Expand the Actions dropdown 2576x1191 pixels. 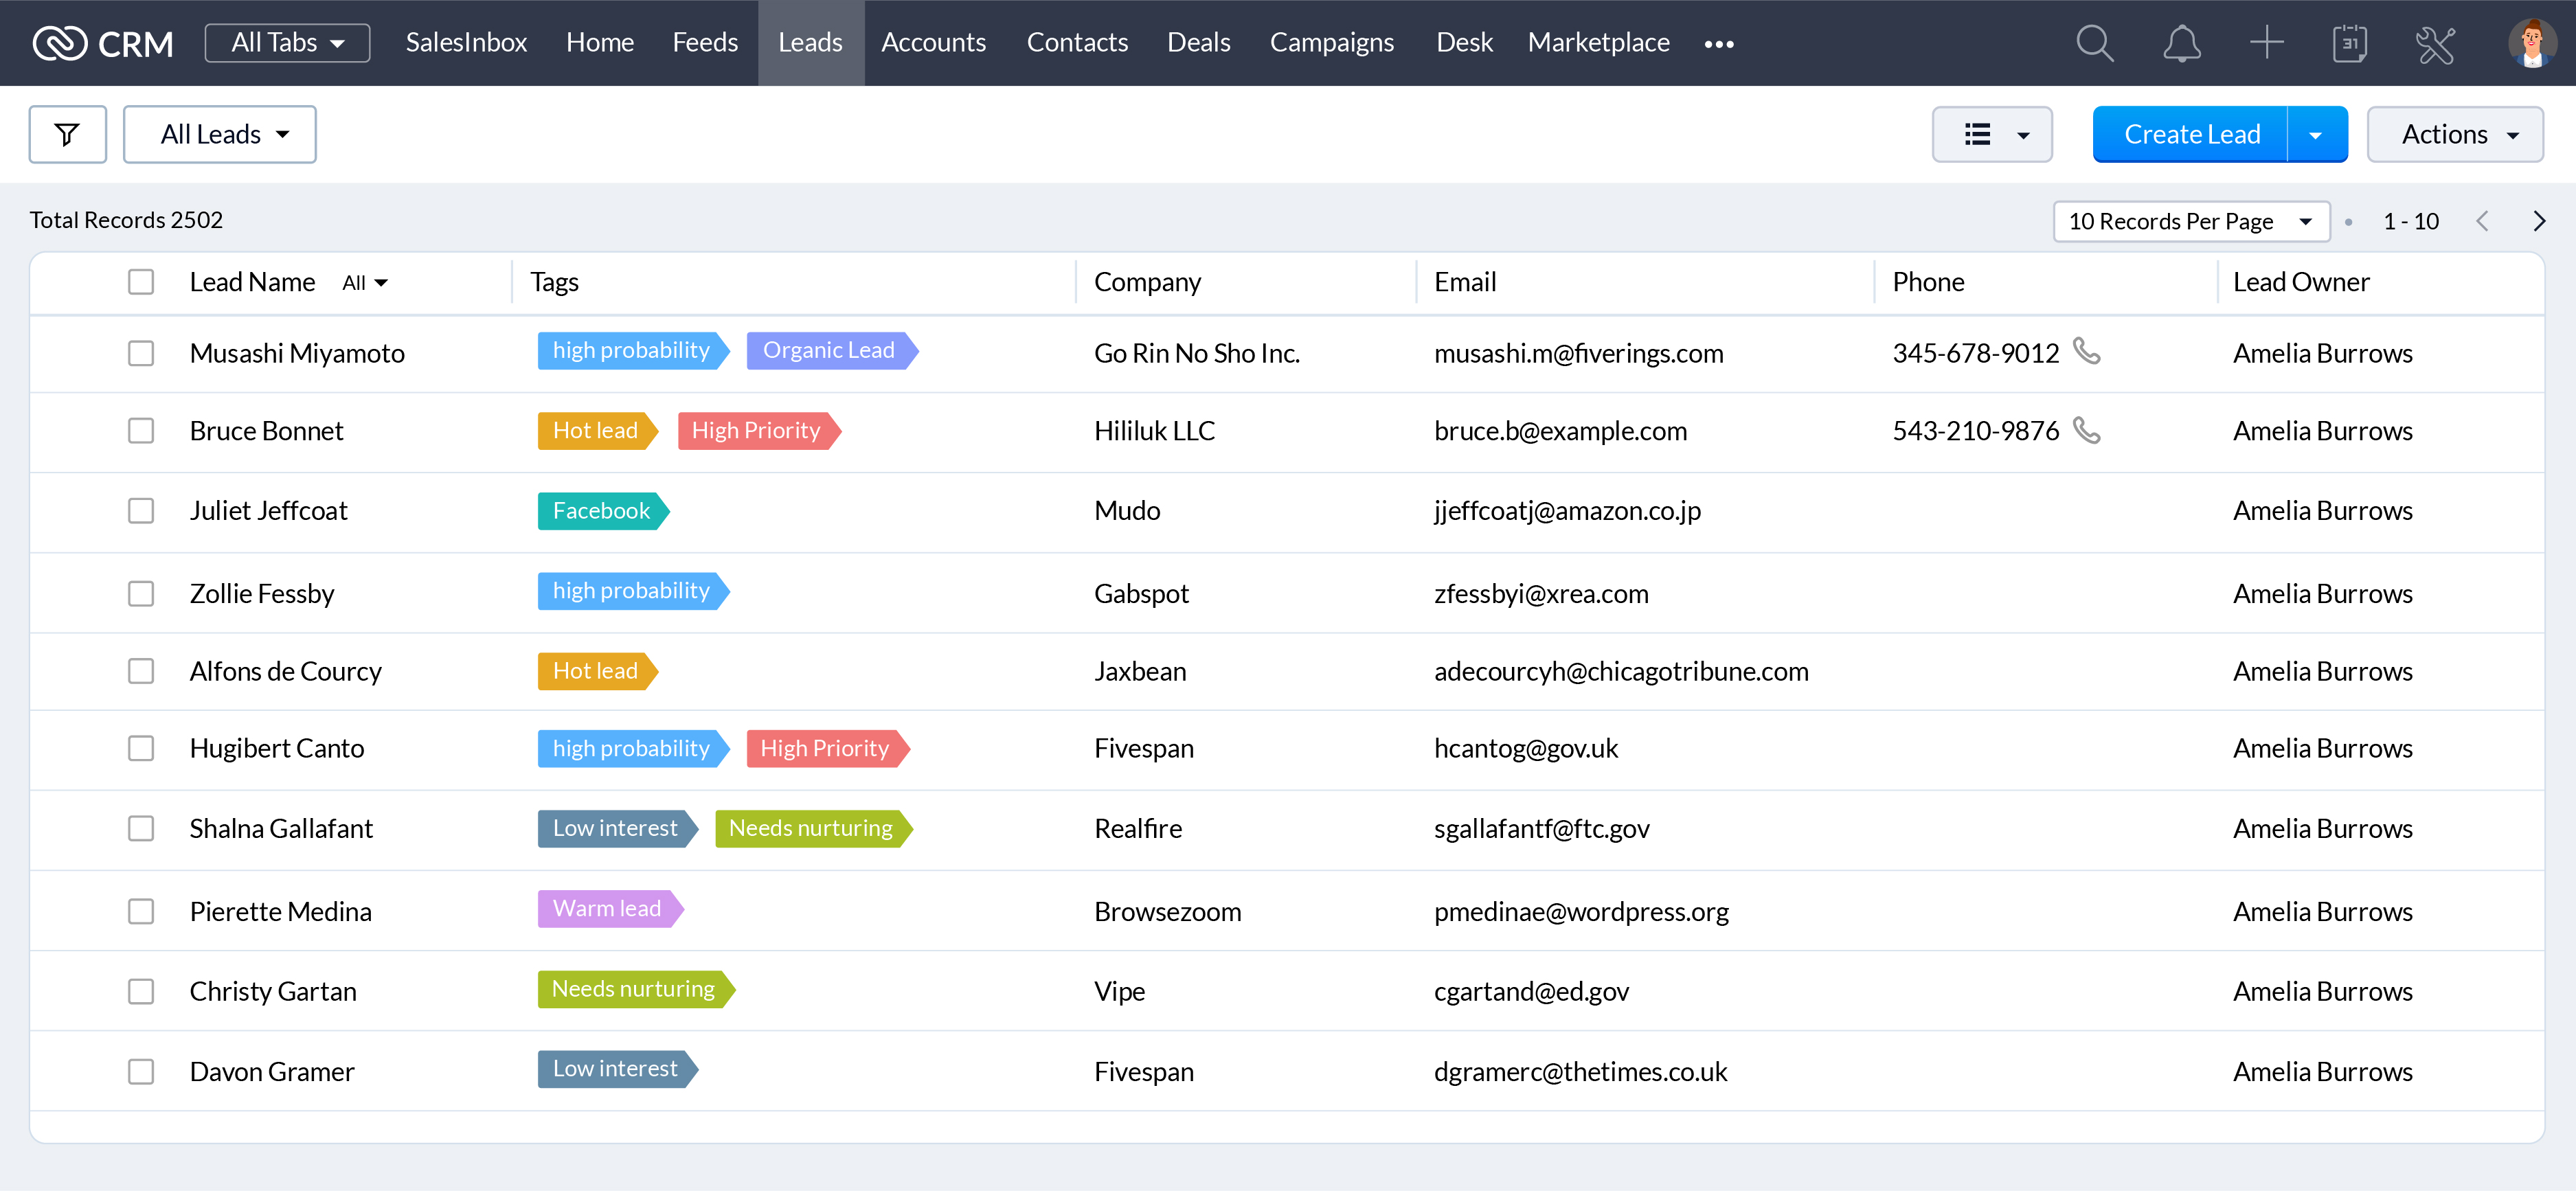tap(2454, 134)
